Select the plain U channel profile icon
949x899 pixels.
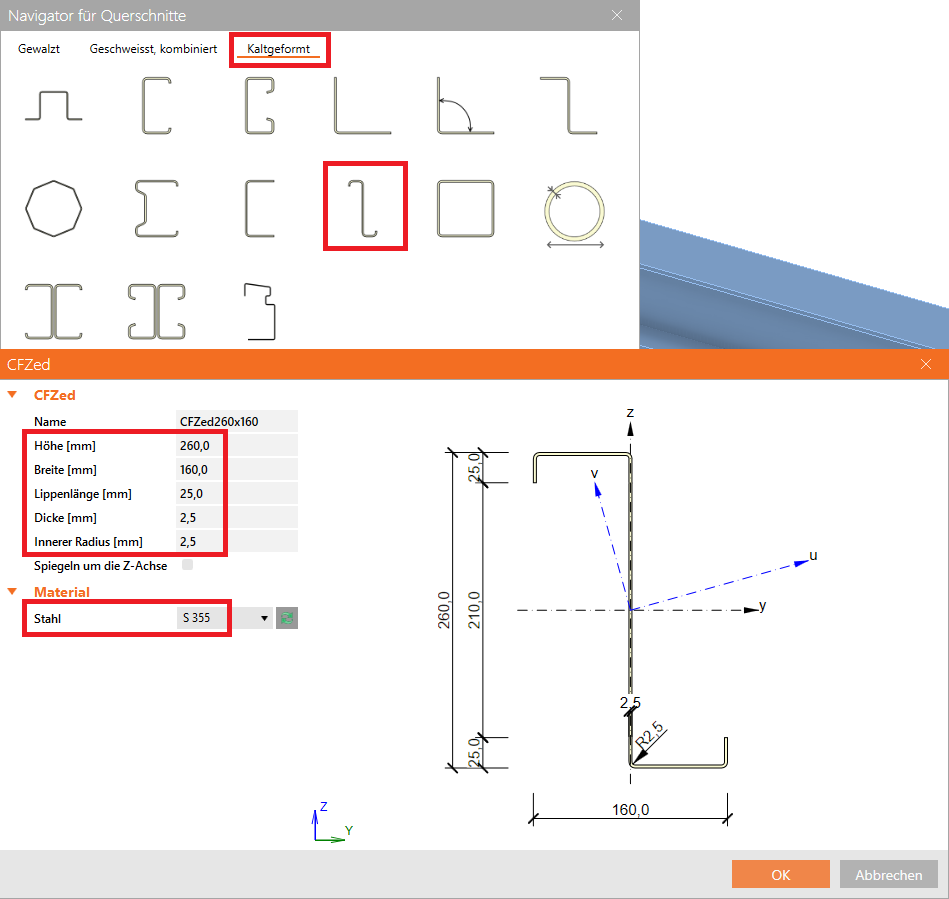[260, 208]
